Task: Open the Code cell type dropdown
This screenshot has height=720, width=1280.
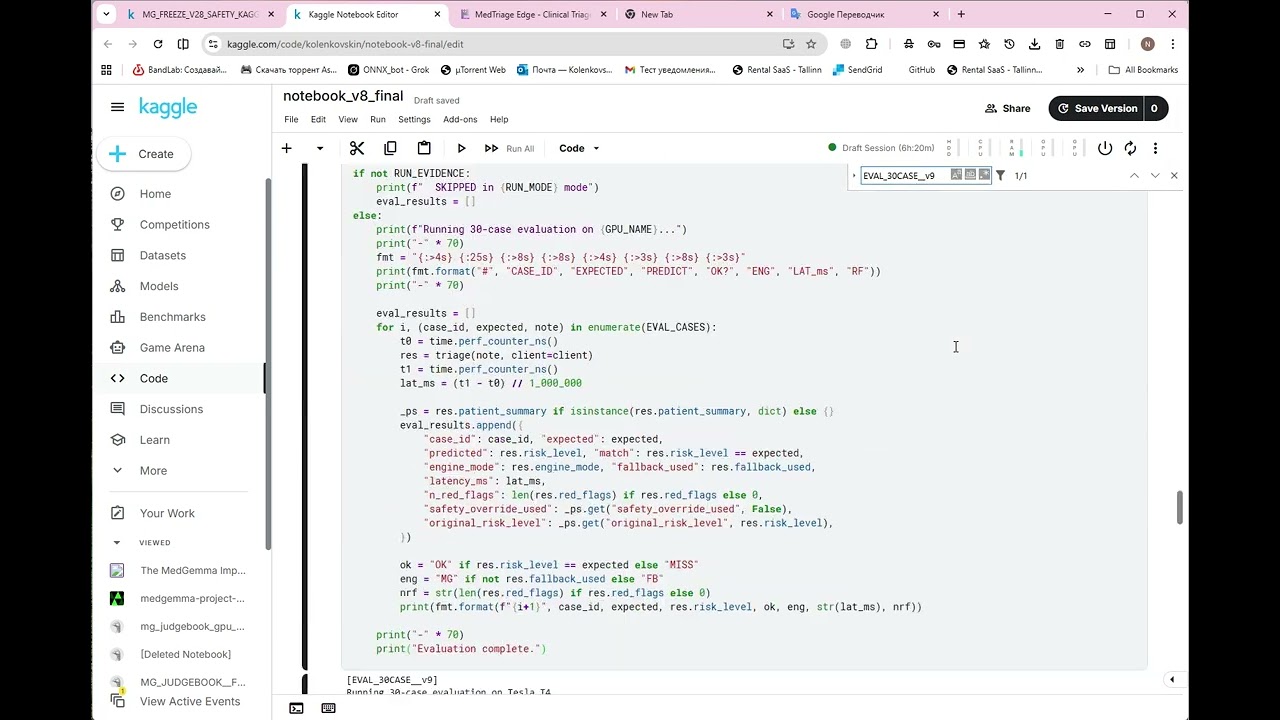Action: coord(579,148)
